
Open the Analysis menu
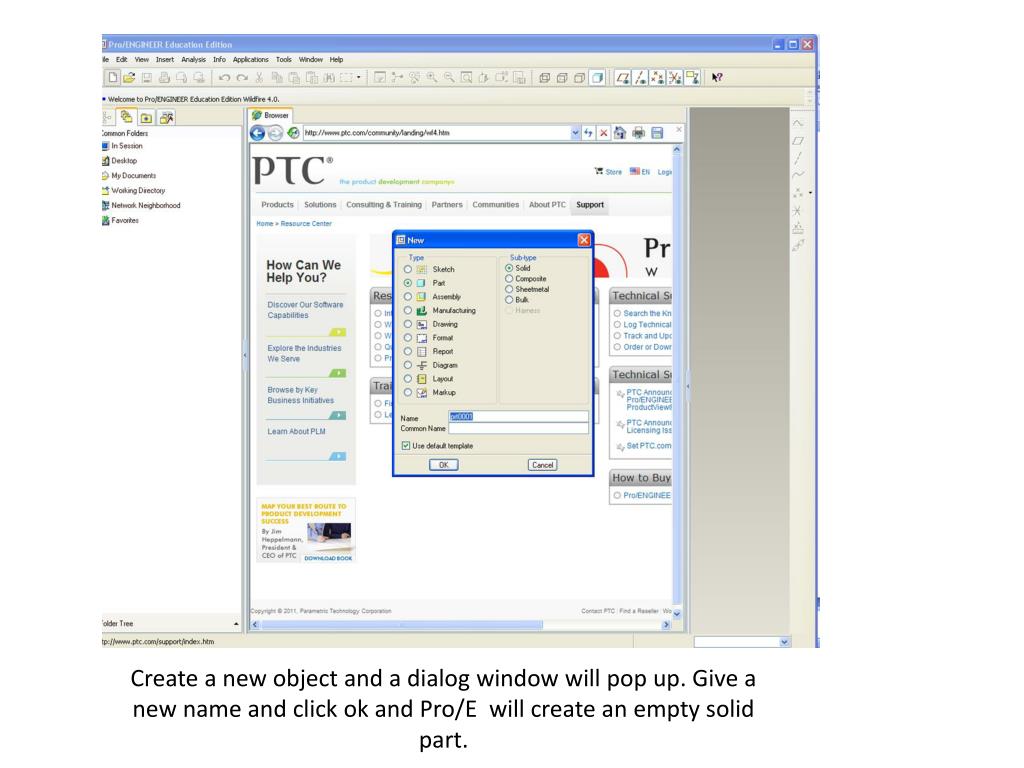[x=193, y=59]
